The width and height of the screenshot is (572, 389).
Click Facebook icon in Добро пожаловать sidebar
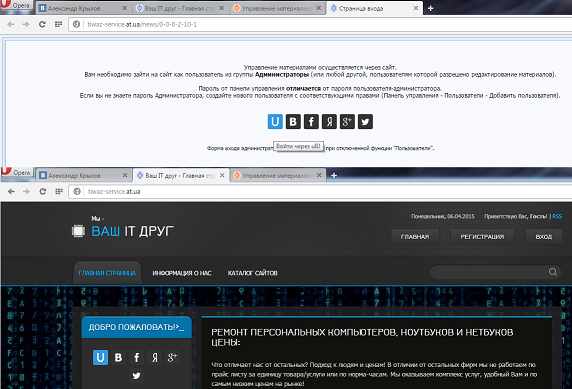(x=136, y=357)
